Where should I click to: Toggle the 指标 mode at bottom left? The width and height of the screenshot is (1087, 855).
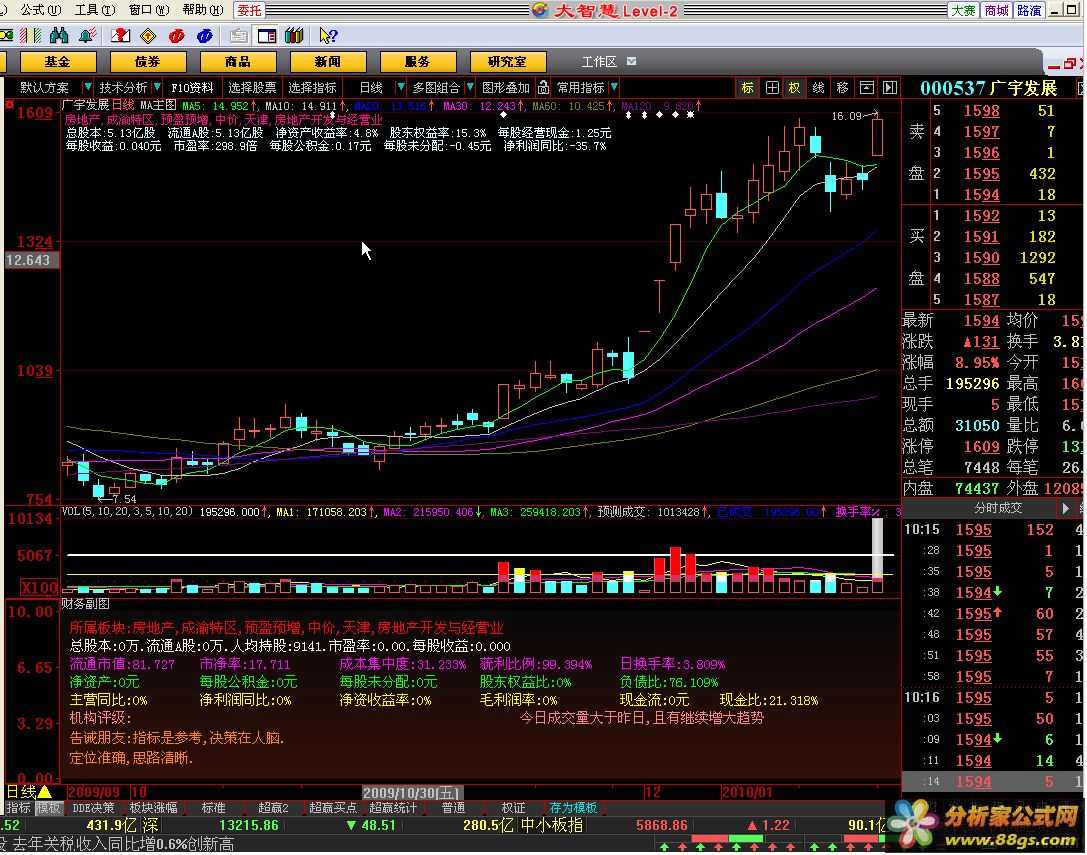18,808
